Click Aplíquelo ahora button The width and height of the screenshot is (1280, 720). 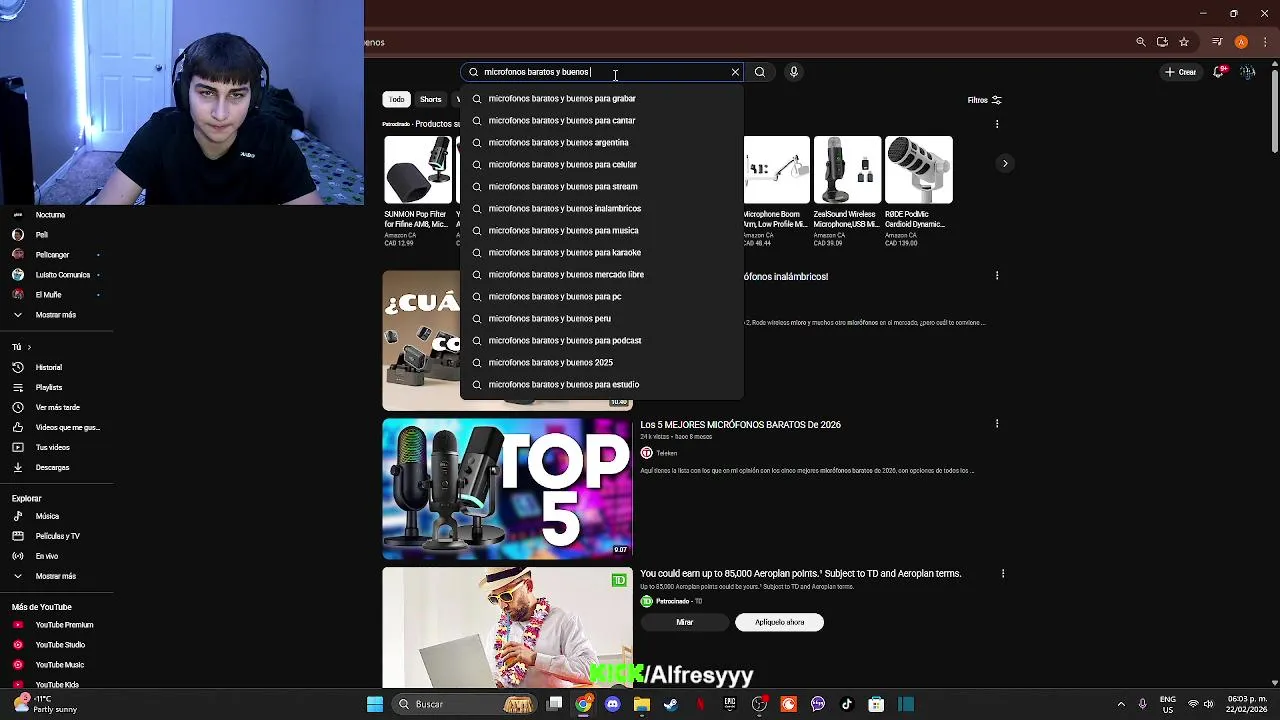779,622
